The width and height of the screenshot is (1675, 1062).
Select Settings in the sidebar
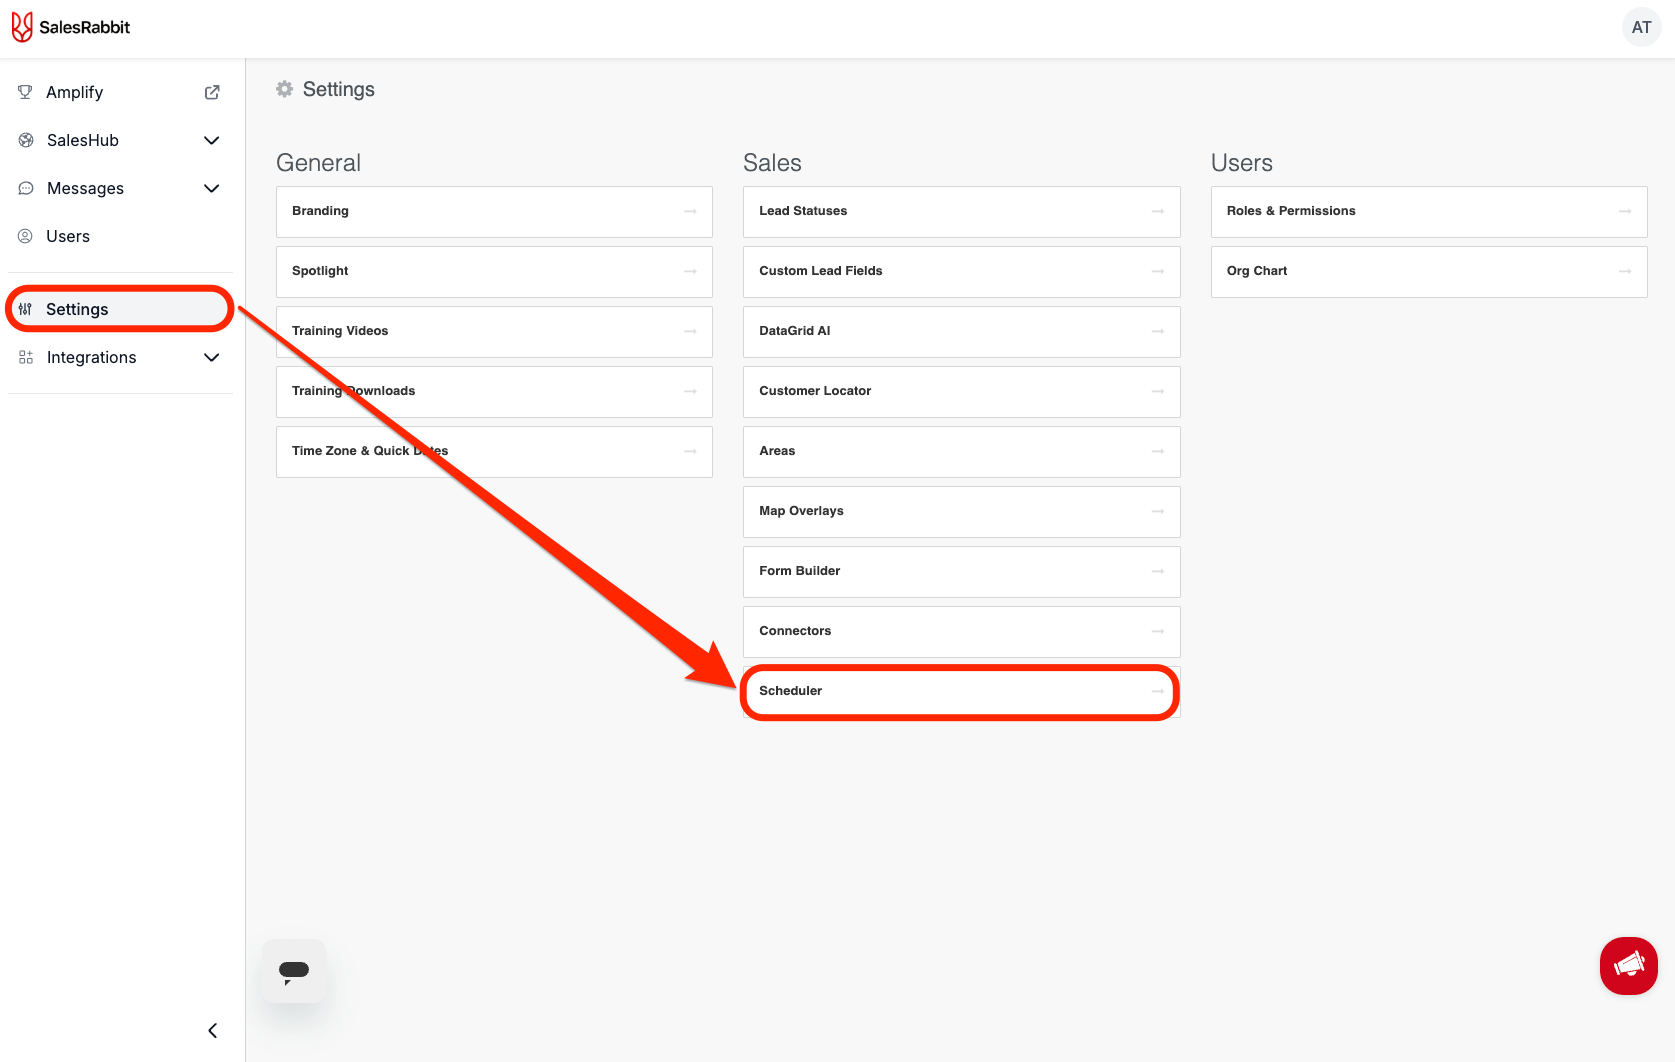120,309
